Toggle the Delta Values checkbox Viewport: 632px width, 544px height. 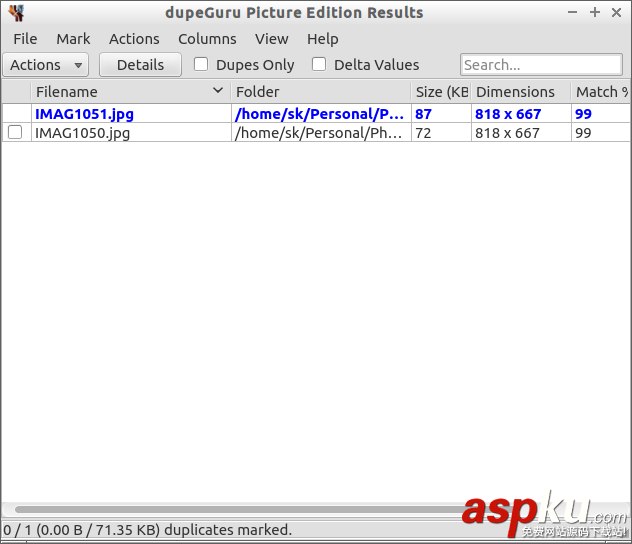(319, 64)
